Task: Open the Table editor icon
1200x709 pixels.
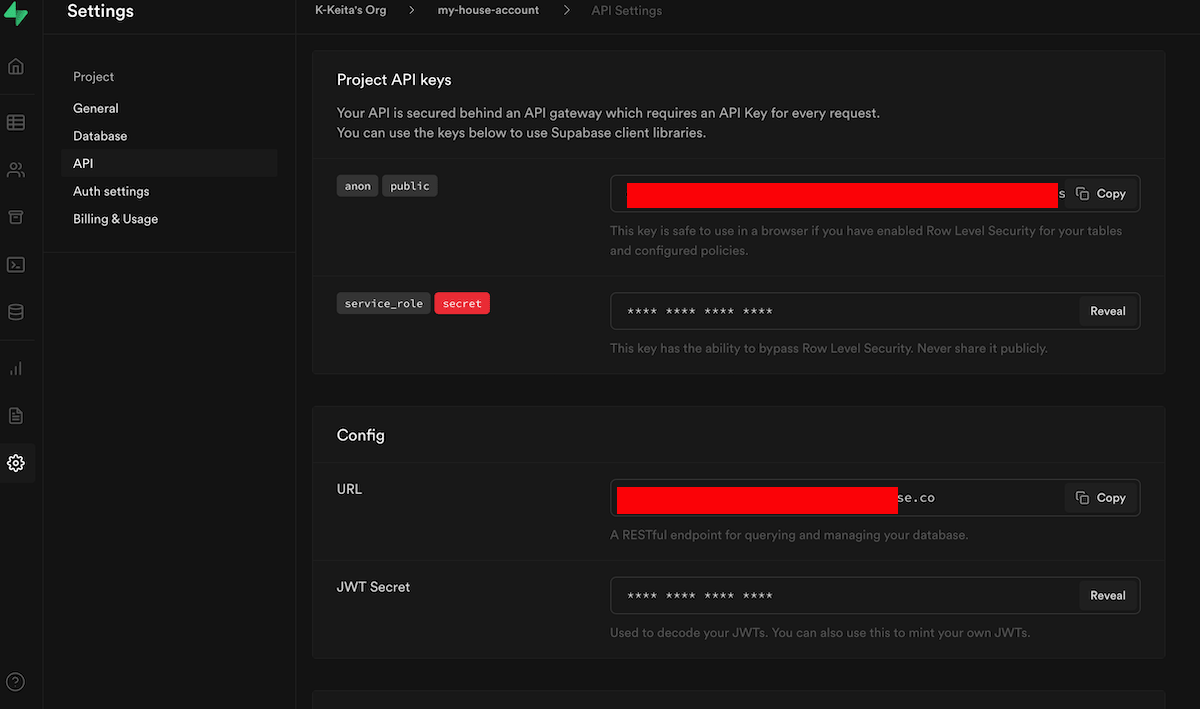Action: 16,123
